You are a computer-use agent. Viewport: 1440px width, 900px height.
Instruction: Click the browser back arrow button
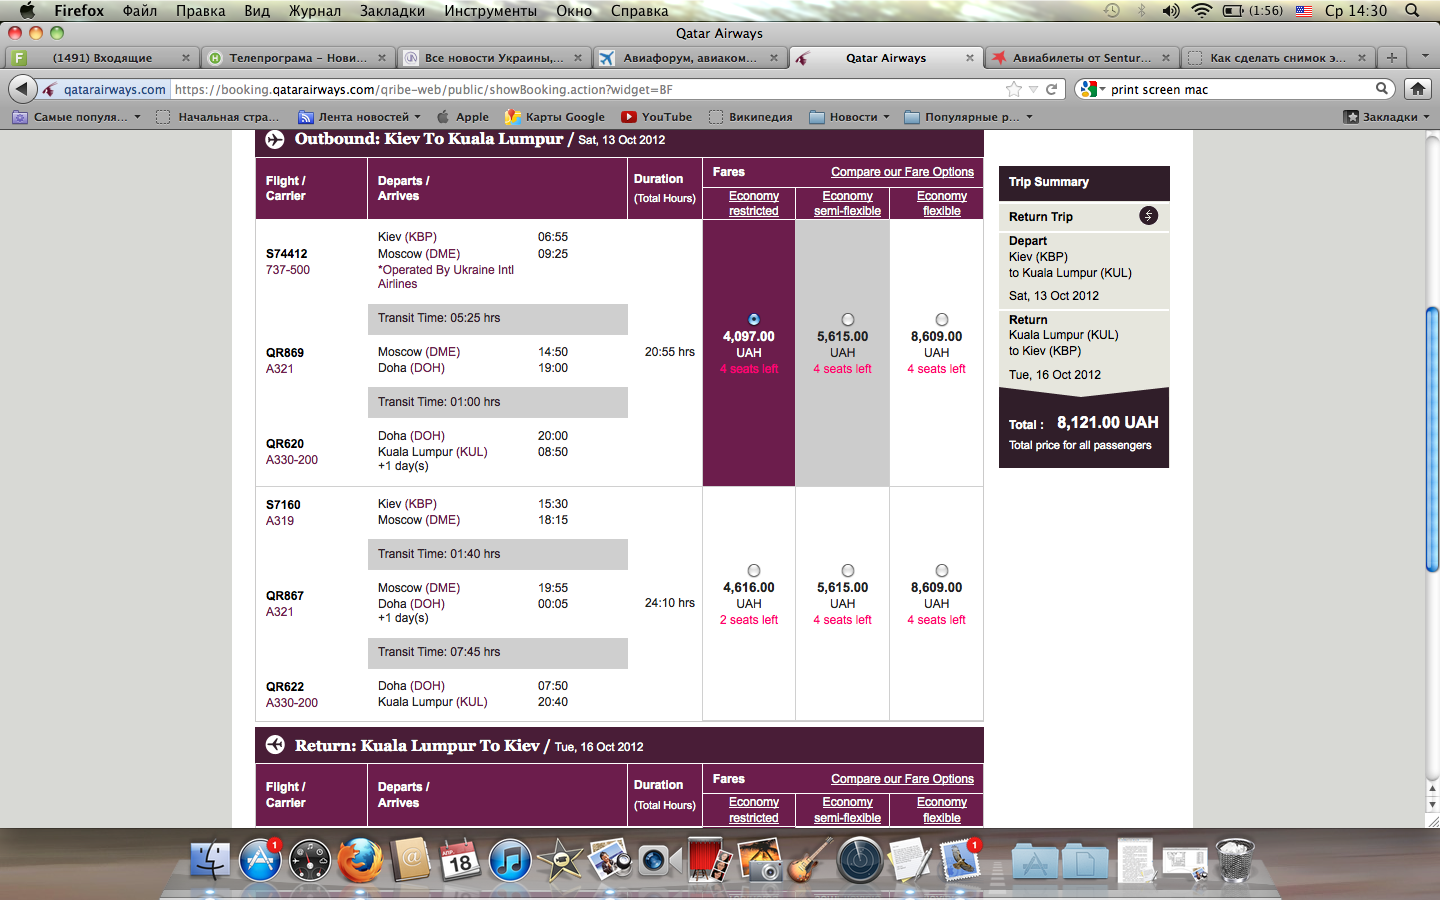click(21, 89)
